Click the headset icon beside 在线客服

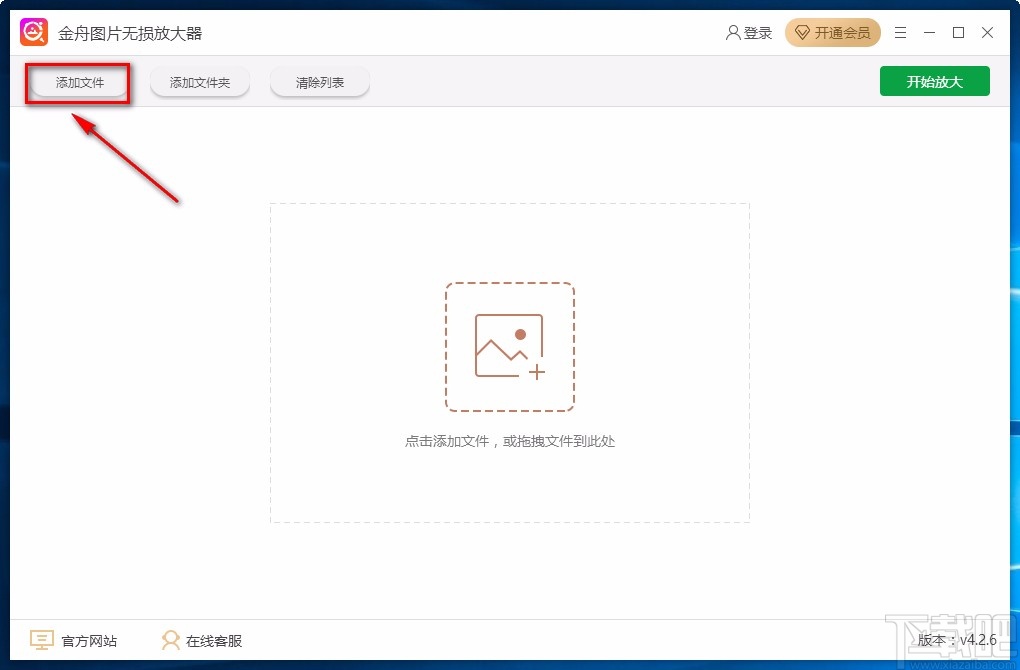170,639
